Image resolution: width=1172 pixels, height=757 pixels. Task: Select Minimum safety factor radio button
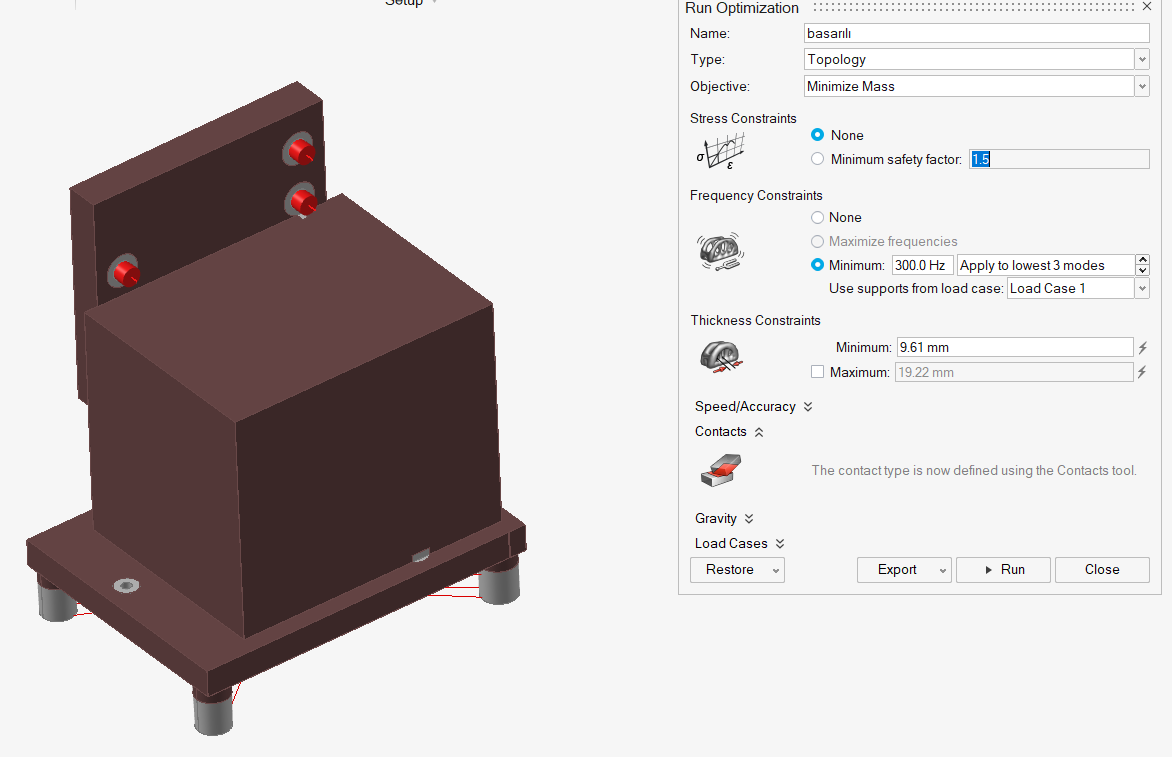tap(818, 159)
